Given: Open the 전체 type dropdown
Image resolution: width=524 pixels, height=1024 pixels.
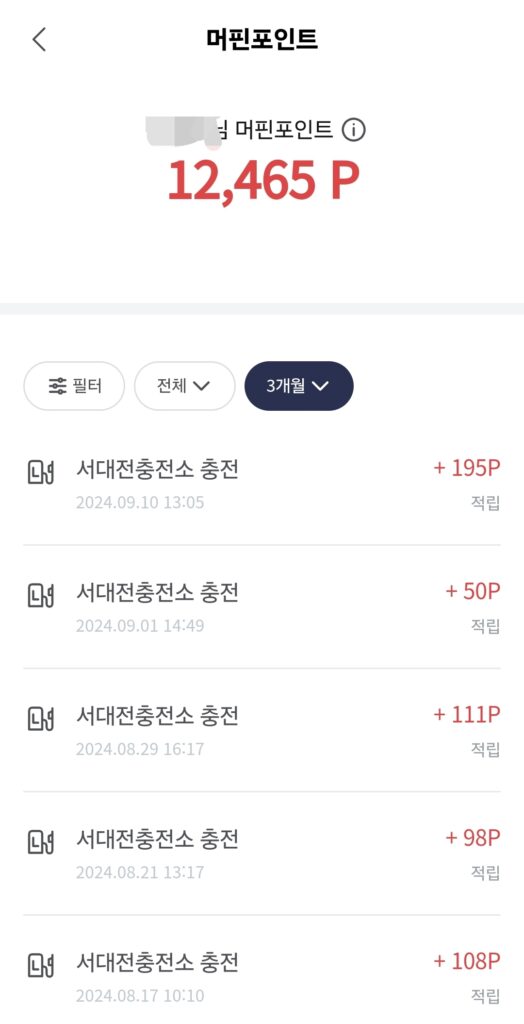Looking at the screenshot, I should tap(184, 386).
